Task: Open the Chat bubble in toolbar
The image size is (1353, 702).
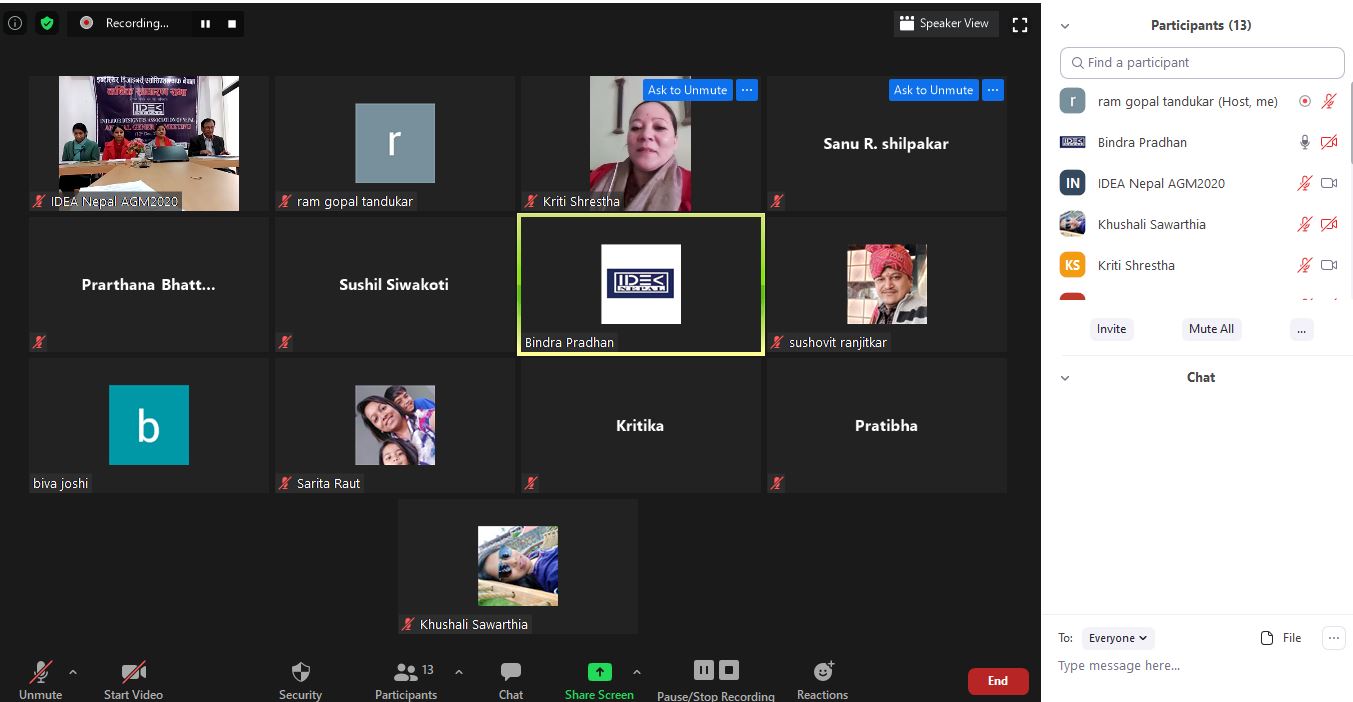Action: pyautogui.click(x=511, y=672)
